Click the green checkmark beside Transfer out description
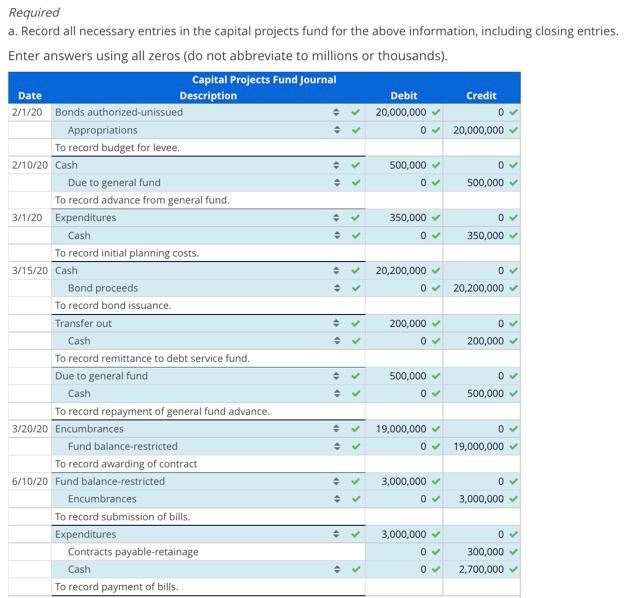This screenshot has width=639, height=598. click(356, 323)
